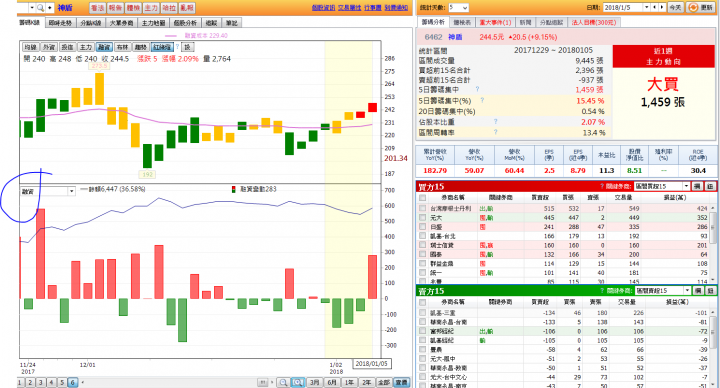Switch to the 即時走勢 tab

coord(60,23)
